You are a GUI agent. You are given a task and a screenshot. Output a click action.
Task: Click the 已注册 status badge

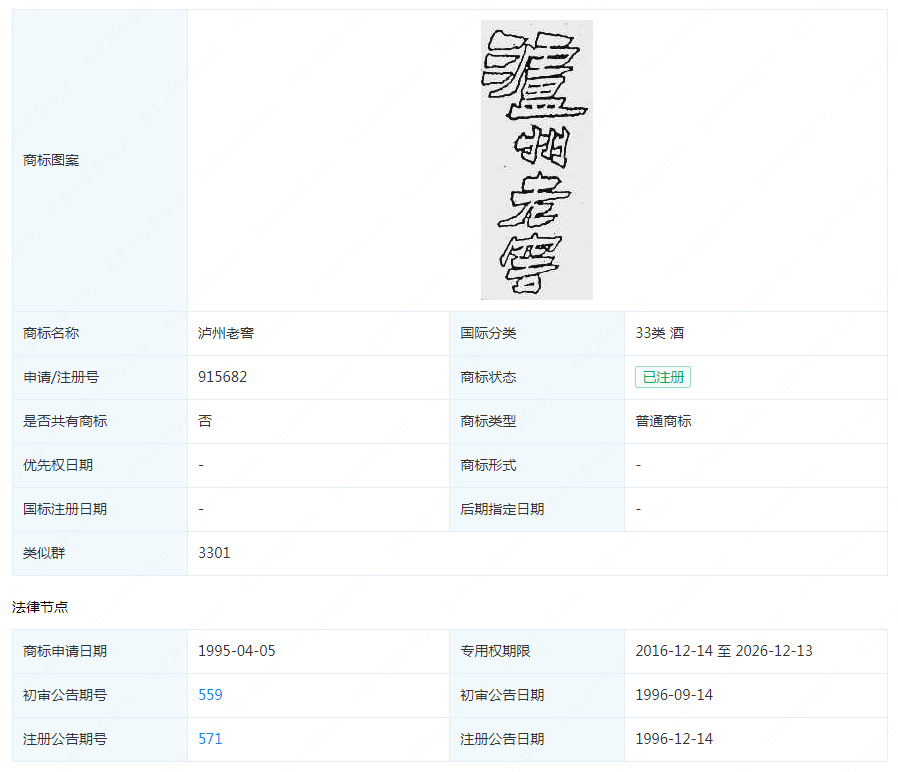pos(663,377)
